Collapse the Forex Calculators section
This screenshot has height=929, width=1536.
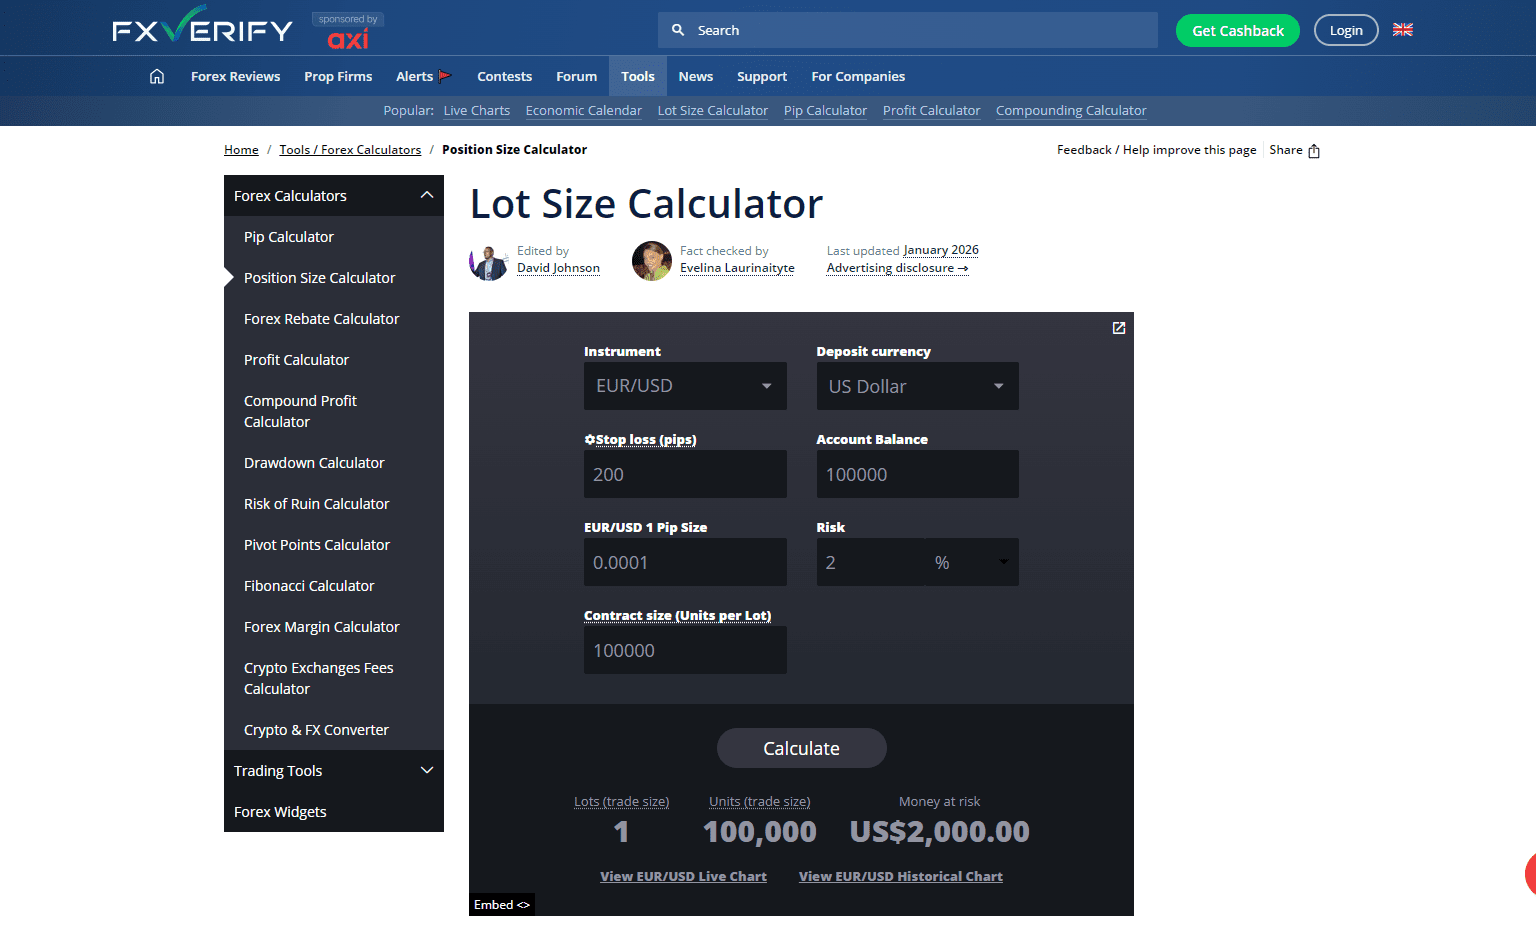[x=427, y=195]
